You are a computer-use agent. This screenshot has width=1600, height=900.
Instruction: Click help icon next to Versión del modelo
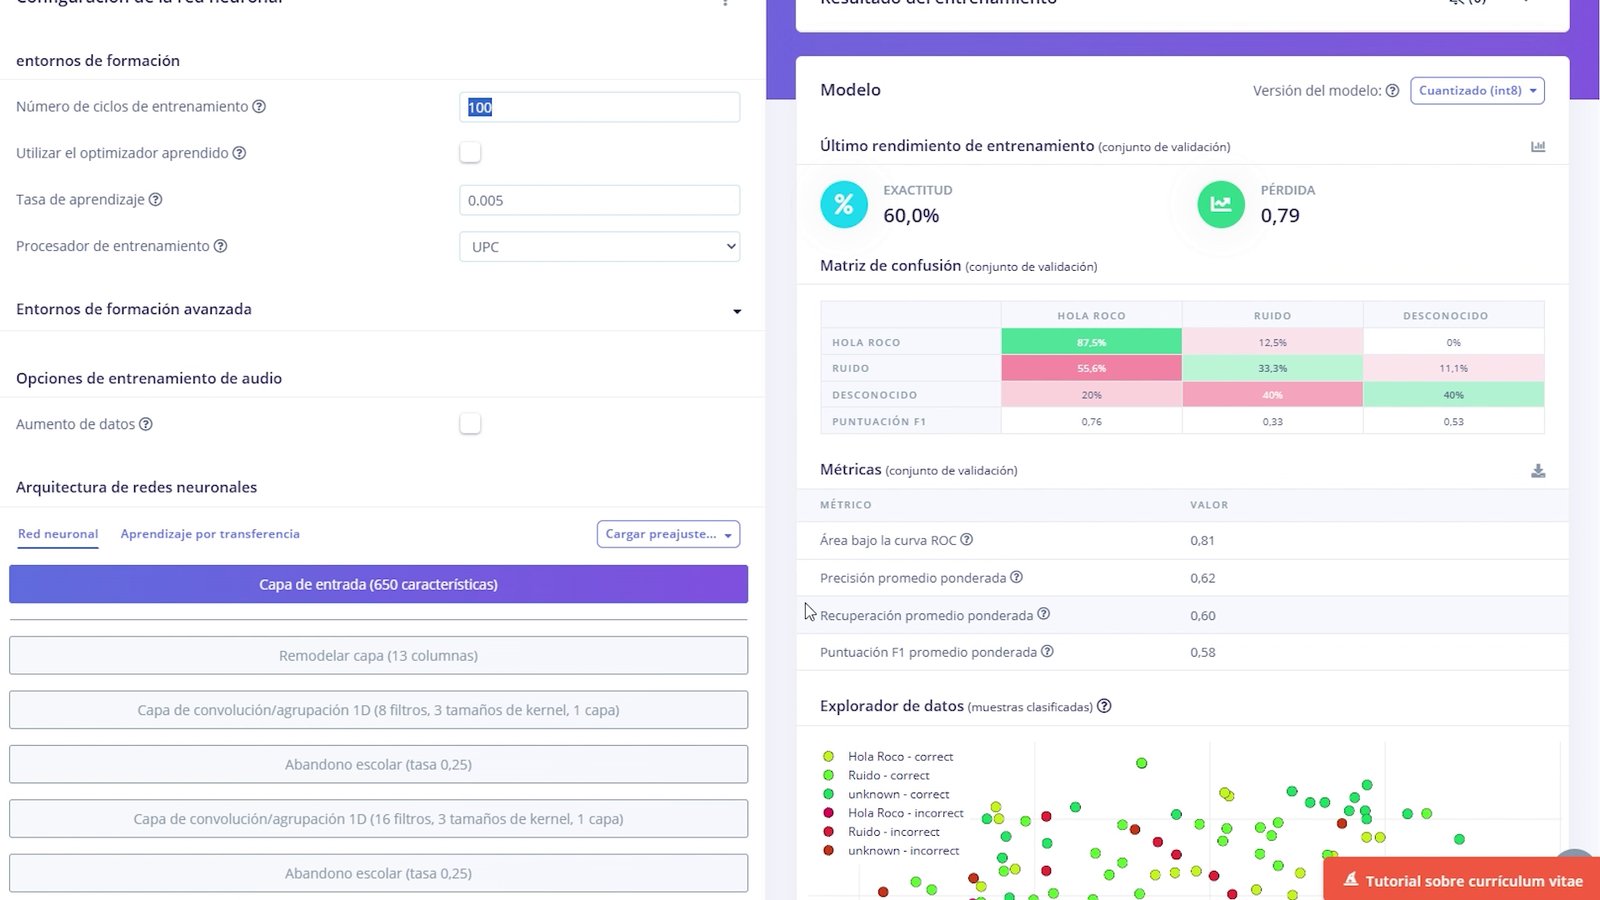pyautogui.click(x=1392, y=91)
